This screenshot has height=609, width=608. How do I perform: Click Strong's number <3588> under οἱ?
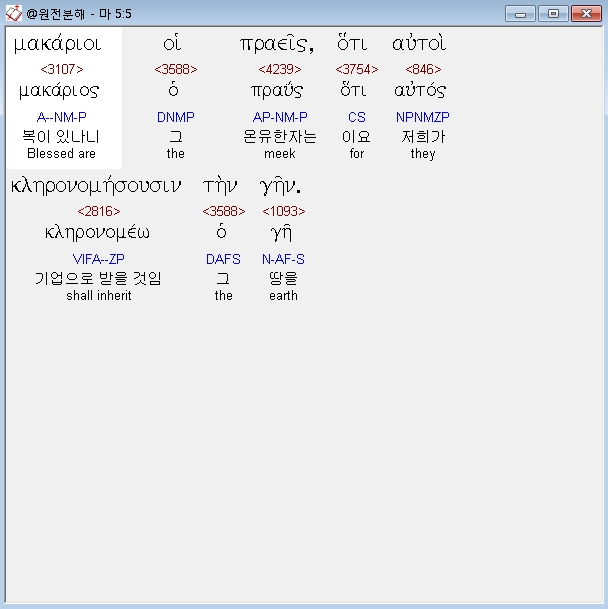coord(176,69)
